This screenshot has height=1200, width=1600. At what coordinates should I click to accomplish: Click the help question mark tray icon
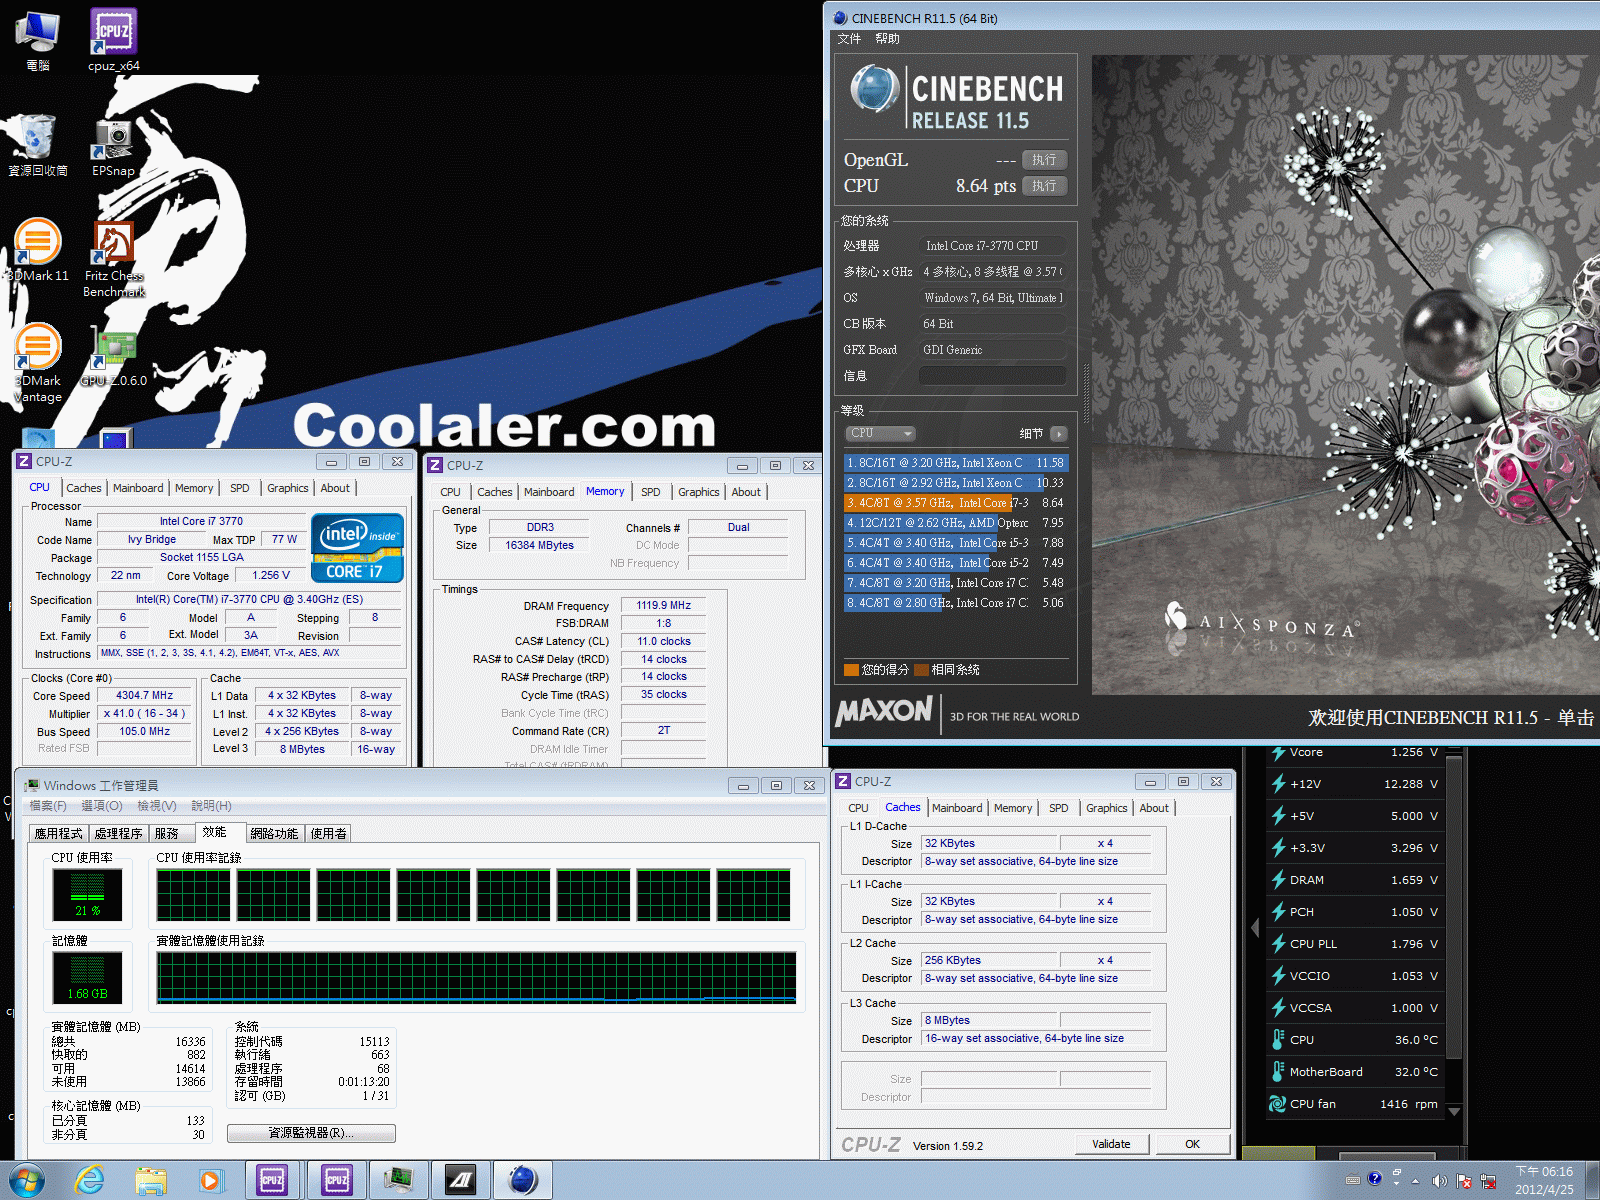[x=1375, y=1178]
